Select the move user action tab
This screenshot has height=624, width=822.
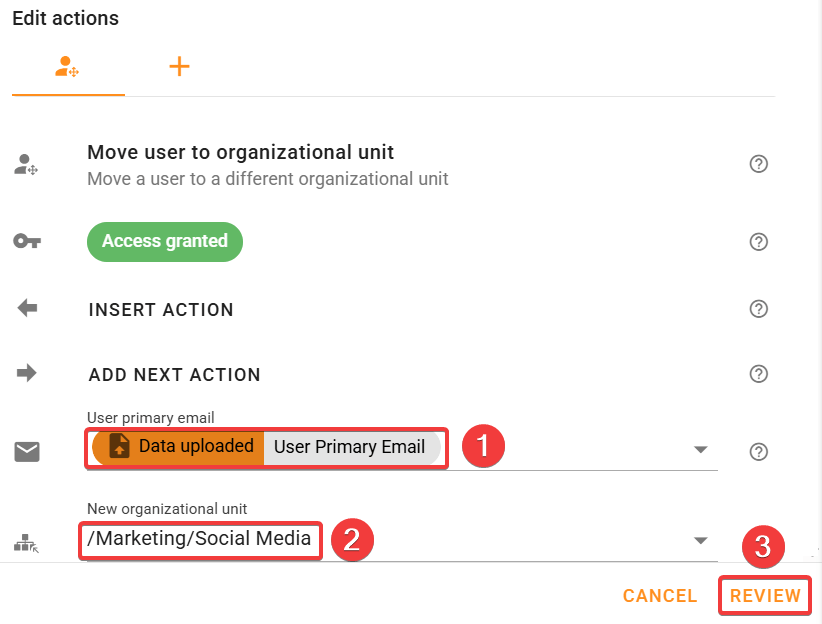pyautogui.click(x=67, y=68)
